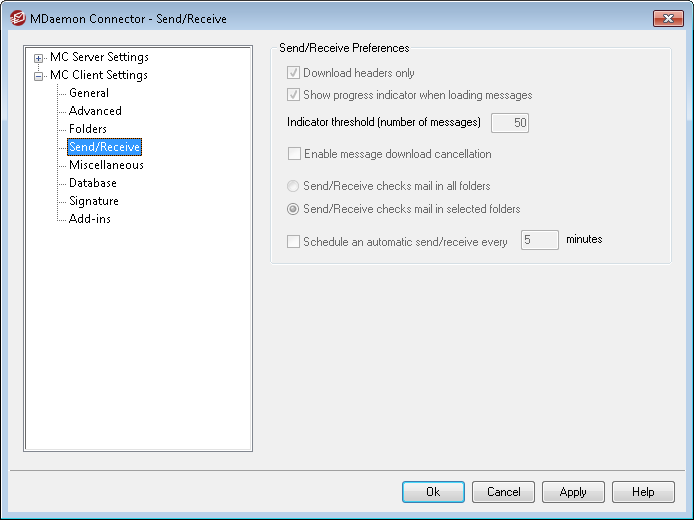Select Miscellaneous in the settings tree
The image size is (694, 520).
(106, 165)
